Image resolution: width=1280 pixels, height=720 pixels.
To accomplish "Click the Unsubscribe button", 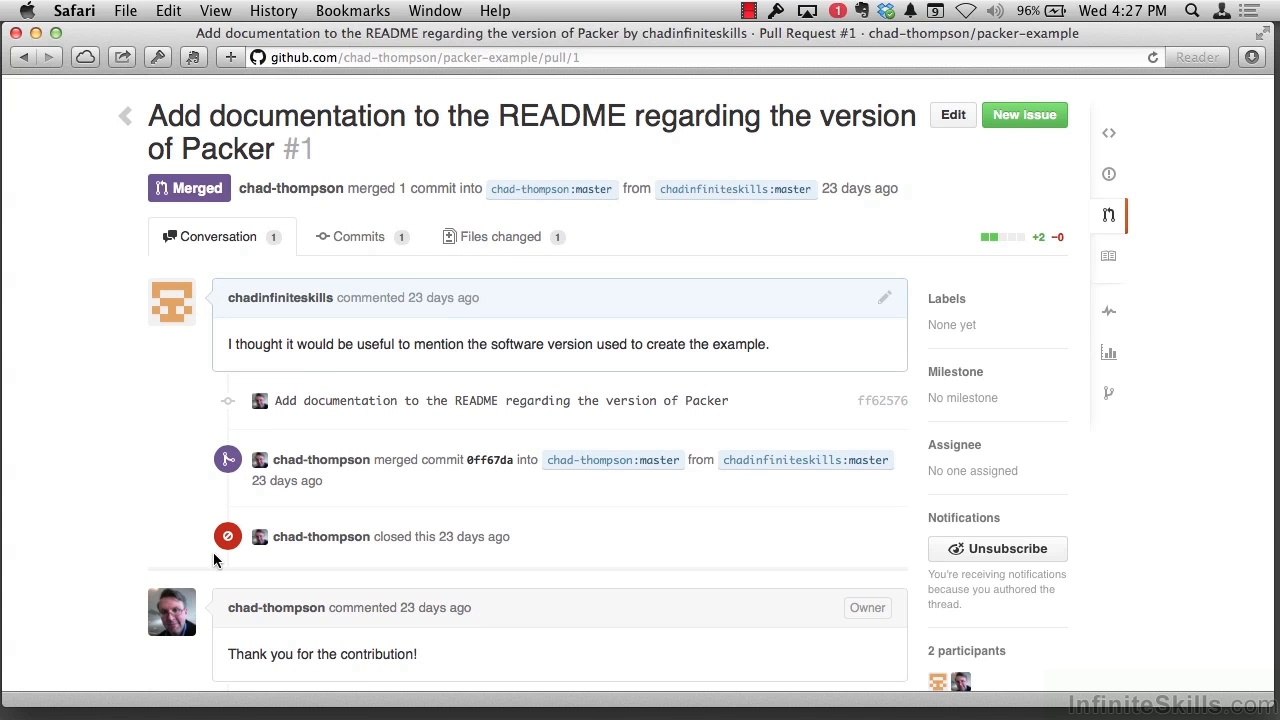I will click(x=998, y=549).
